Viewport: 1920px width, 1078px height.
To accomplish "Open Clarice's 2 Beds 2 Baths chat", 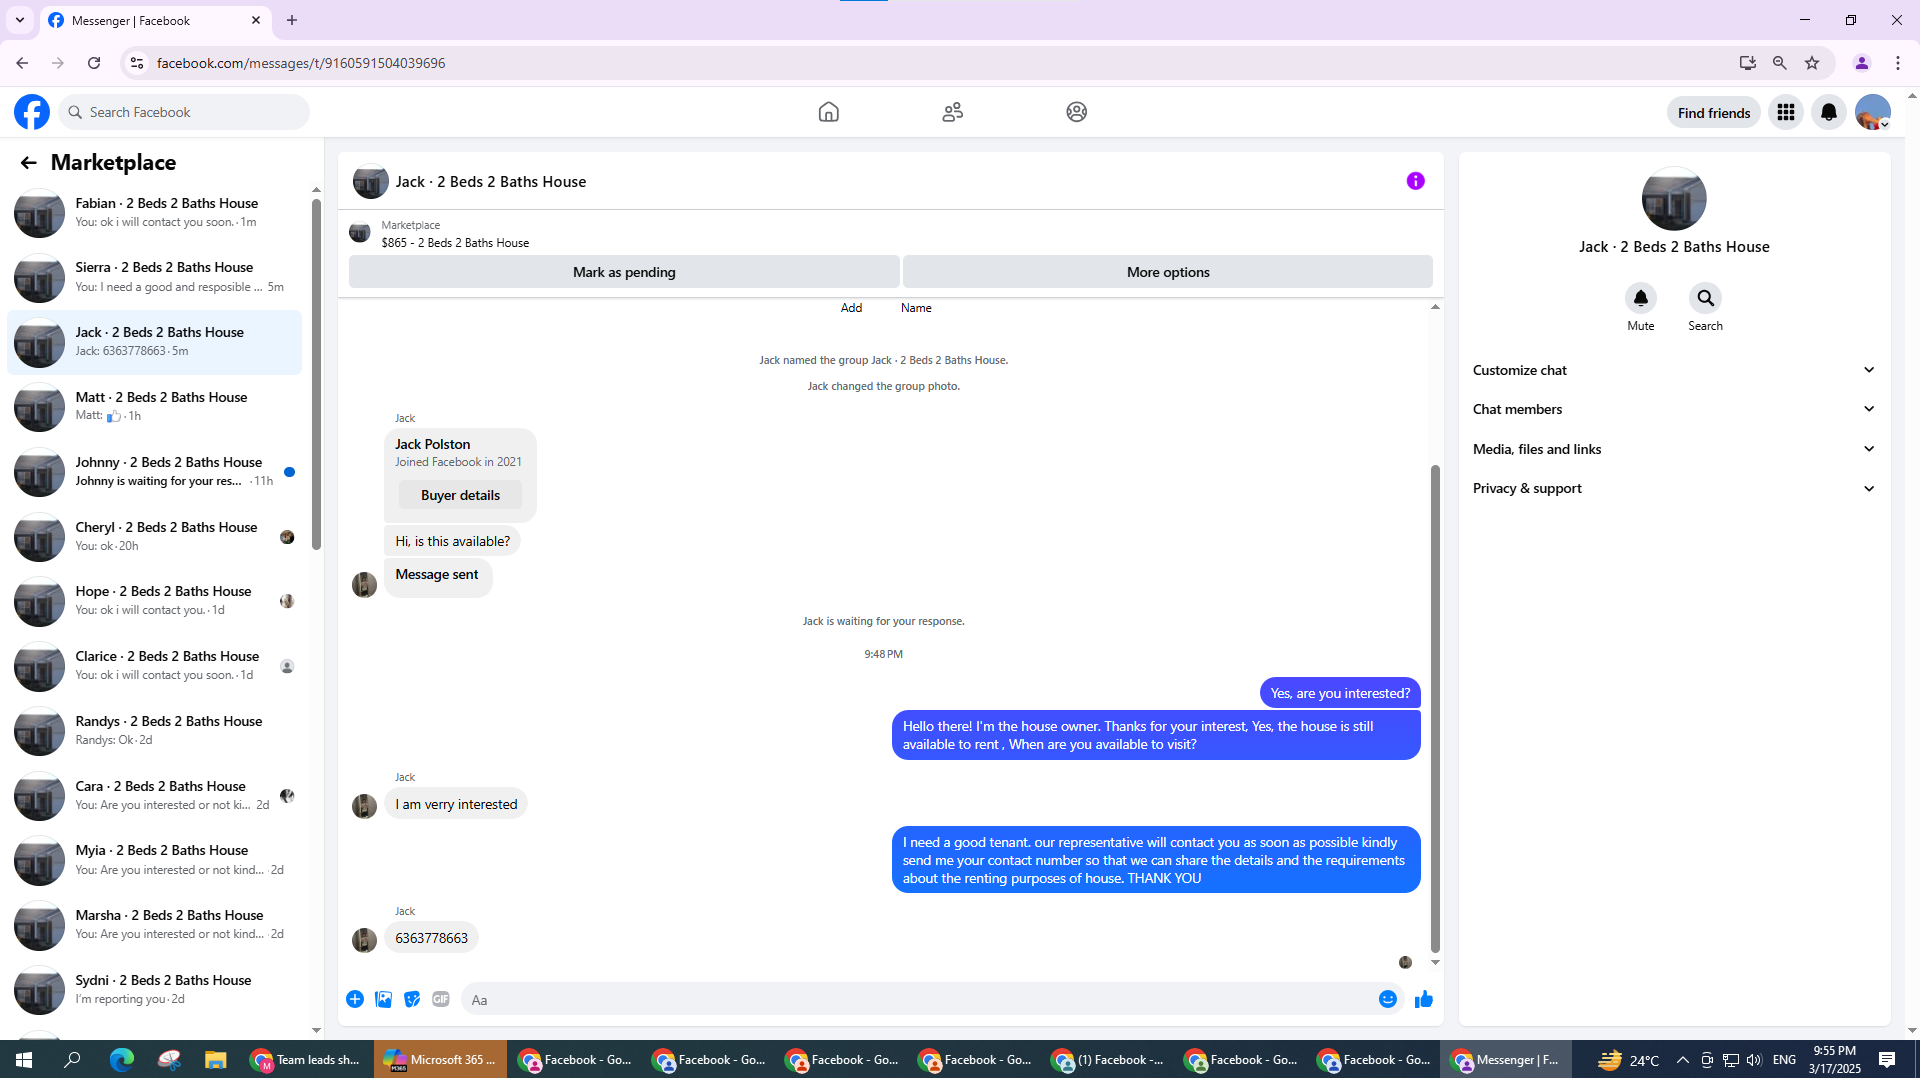I will point(155,666).
